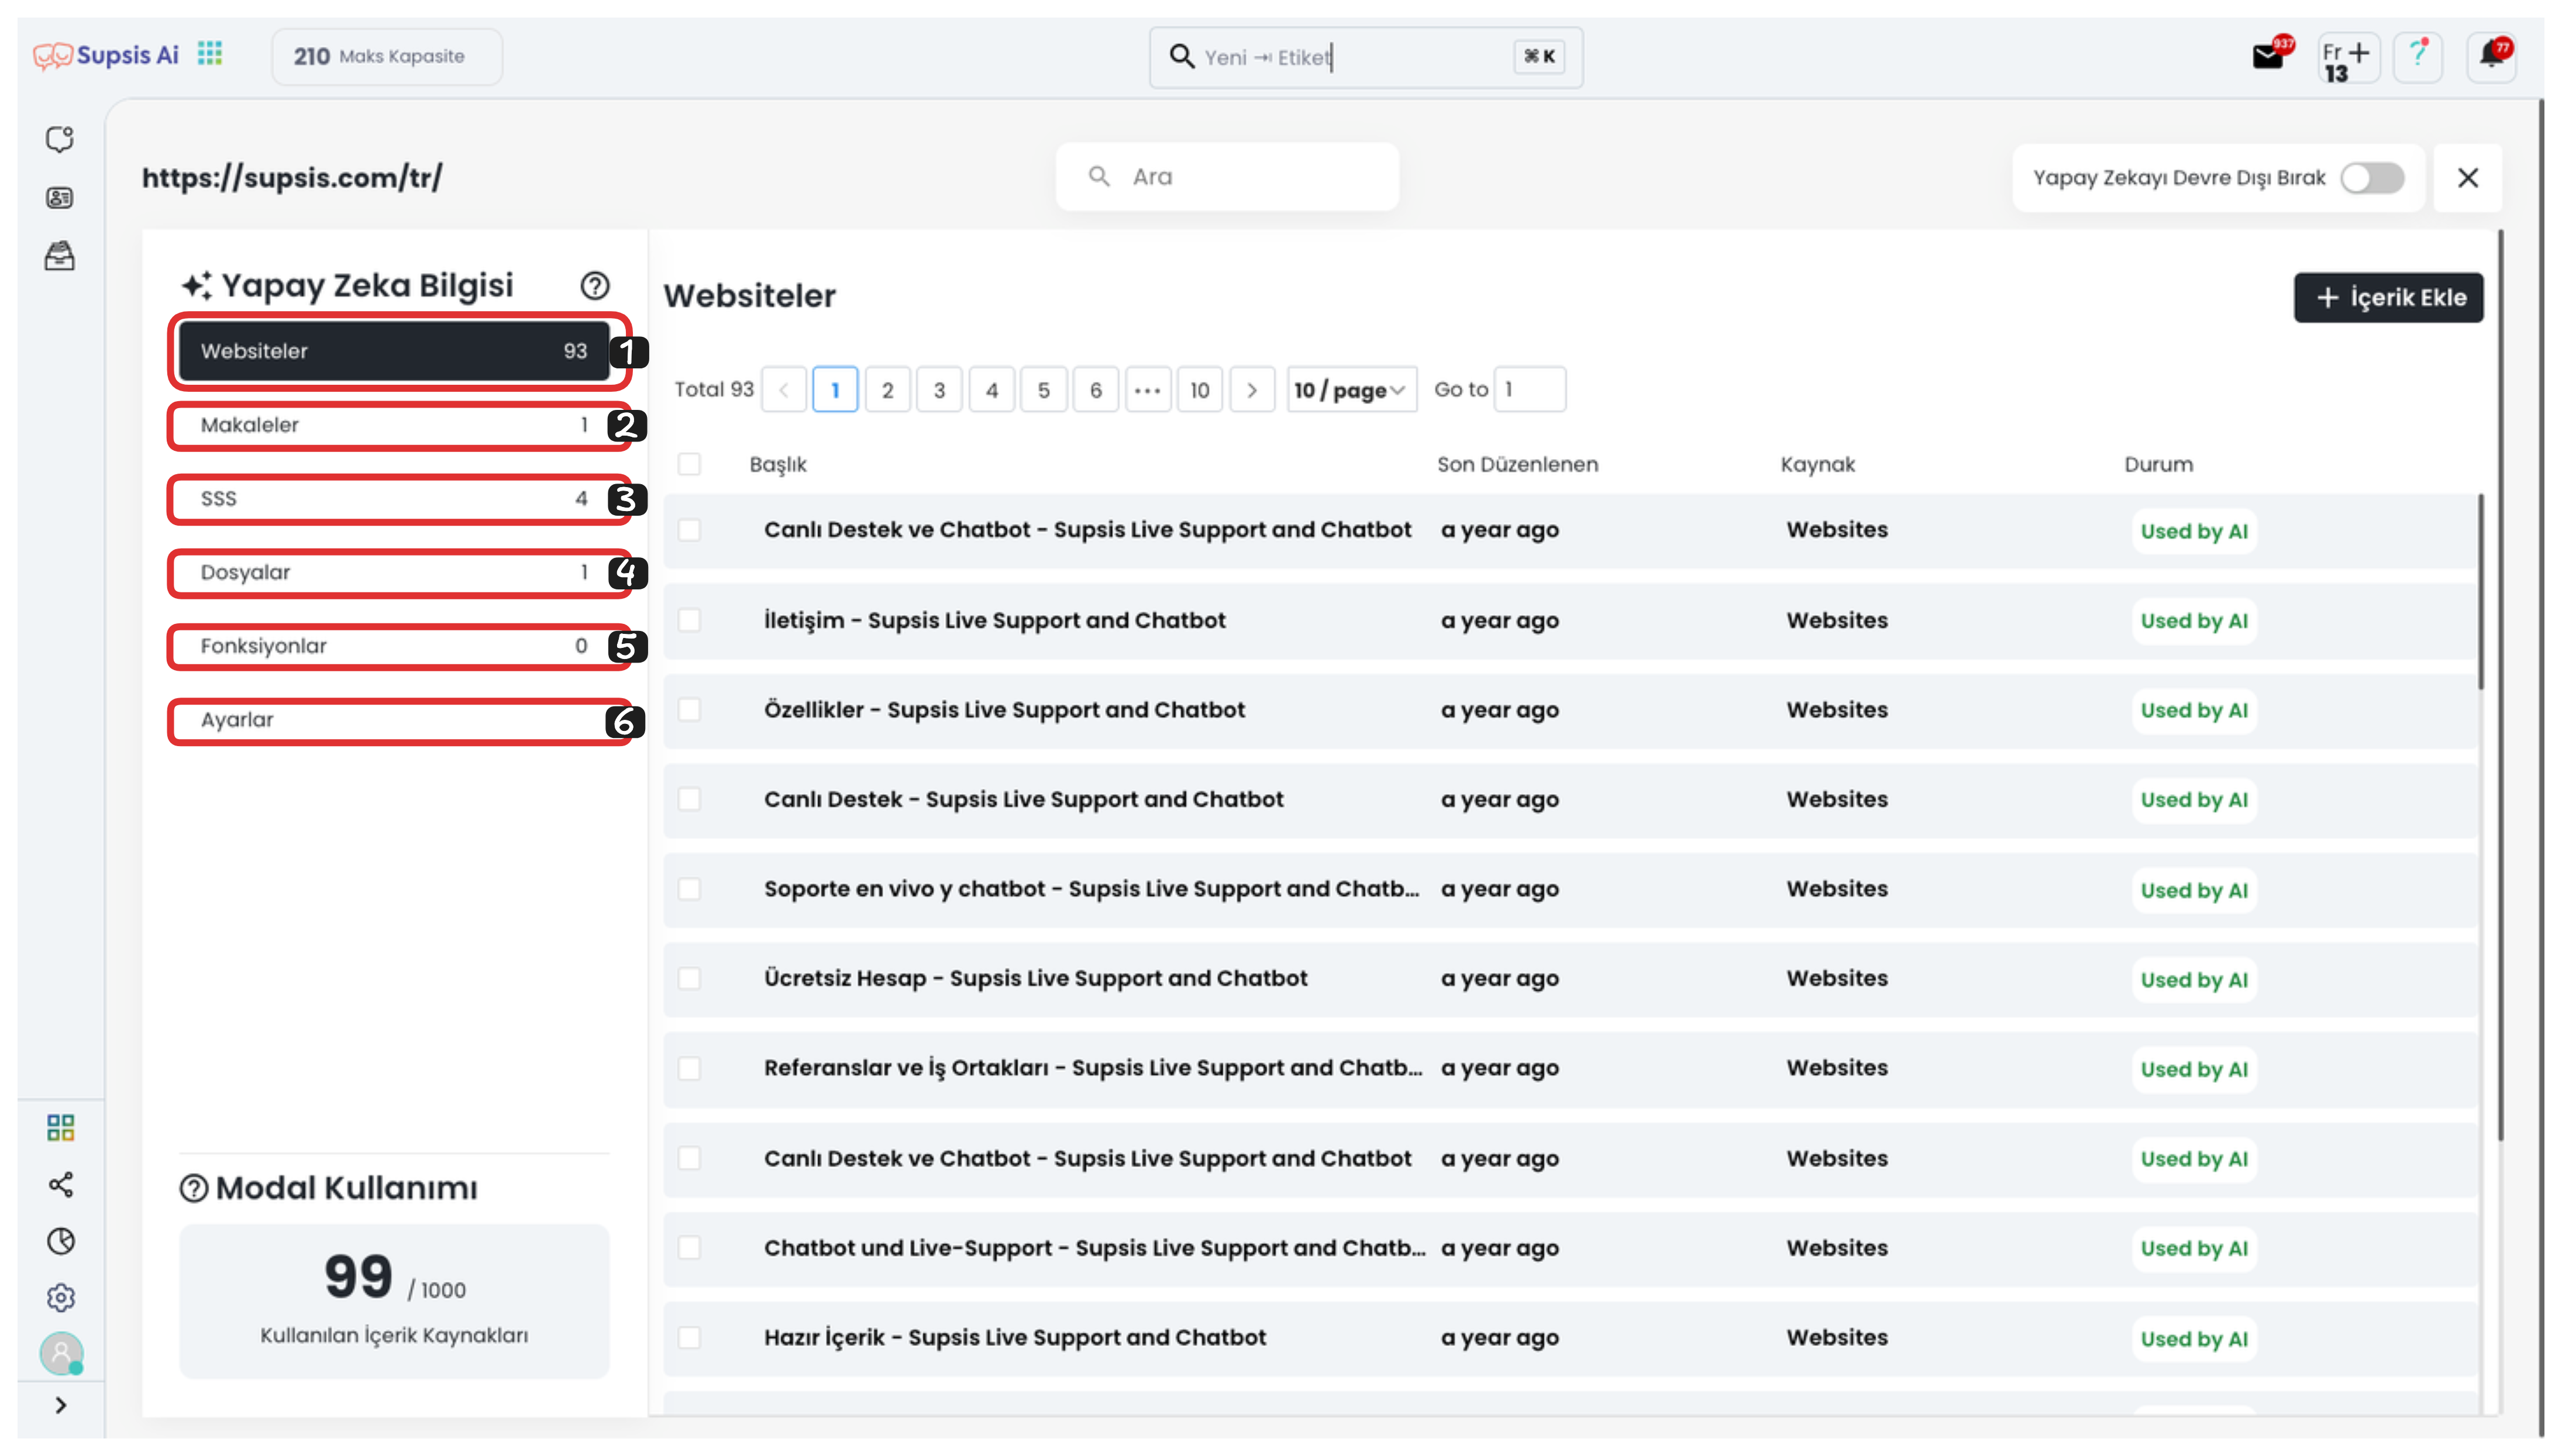This screenshot has height=1456, width=2562.
Task: Select all rows with header checkbox
Action: point(689,464)
